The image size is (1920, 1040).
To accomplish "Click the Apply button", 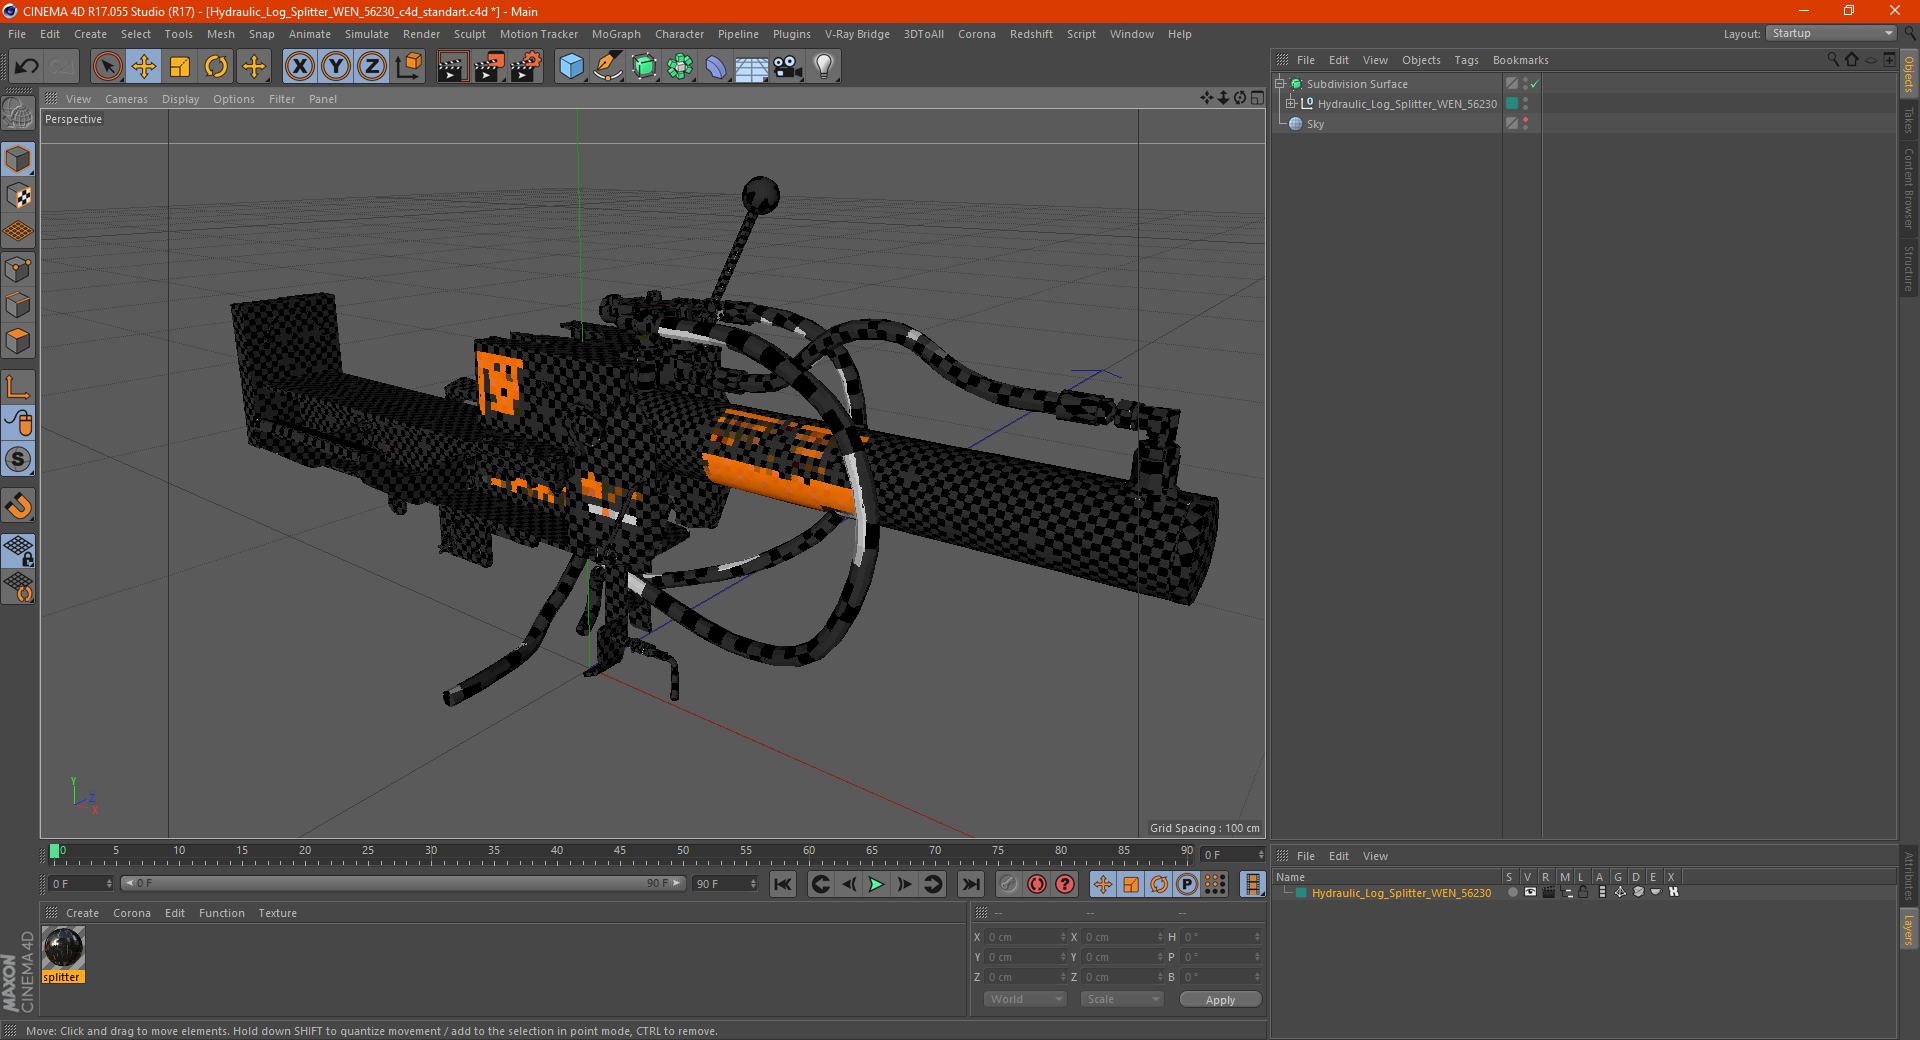I will 1220,1000.
